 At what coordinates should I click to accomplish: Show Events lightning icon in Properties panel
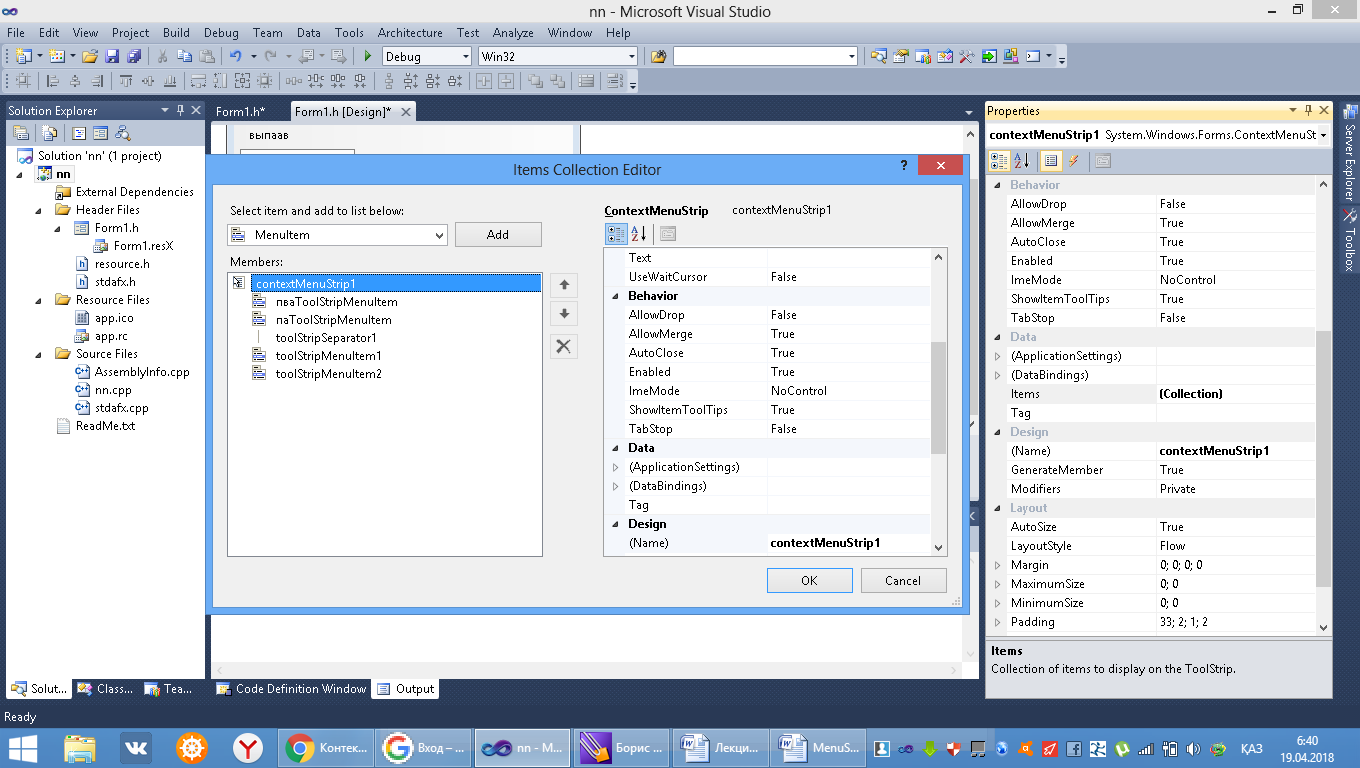click(x=1074, y=160)
